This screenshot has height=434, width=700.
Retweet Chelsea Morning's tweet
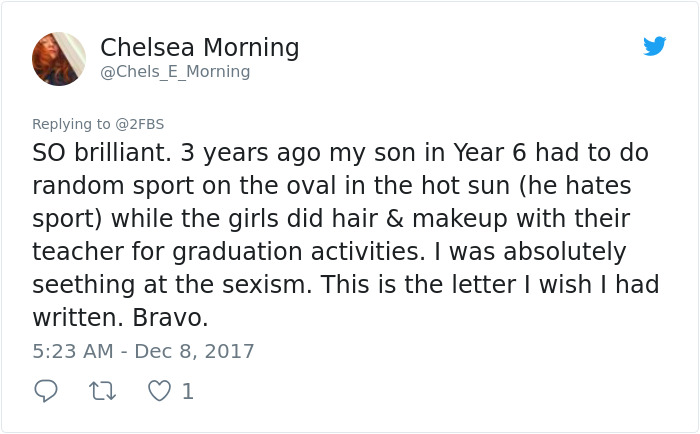102,391
